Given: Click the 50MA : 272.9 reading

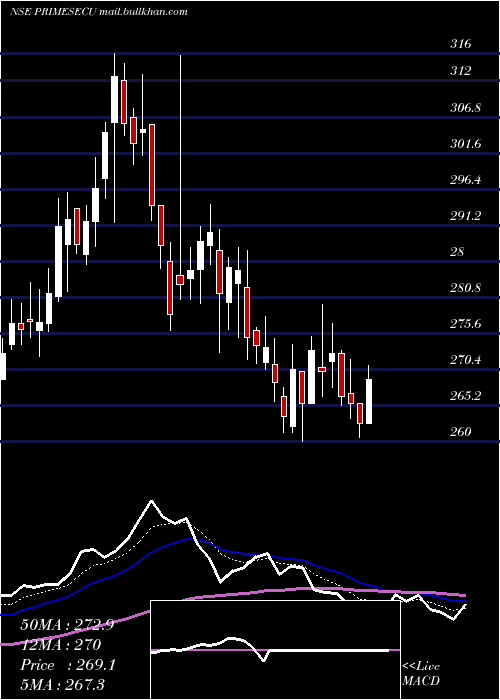Looking at the screenshot, I should [x=67, y=625].
